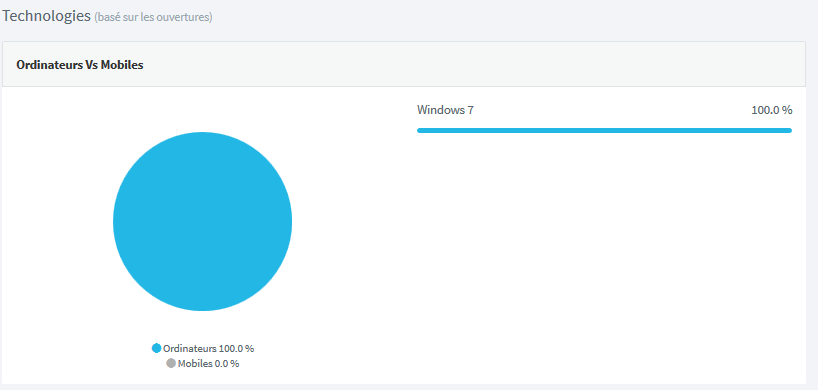Click the word Ordinateurs in the panel title
The height and width of the screenshot is (390, 818).
[x=49, y=65]
